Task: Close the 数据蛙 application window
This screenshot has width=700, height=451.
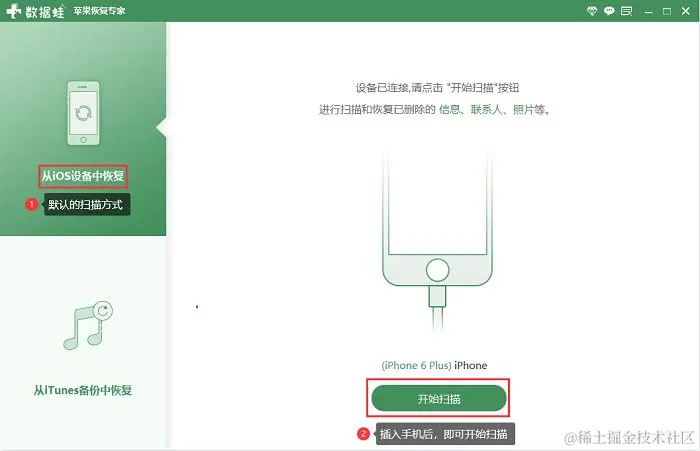Action: pyautogui.click(x=686, y=11)
